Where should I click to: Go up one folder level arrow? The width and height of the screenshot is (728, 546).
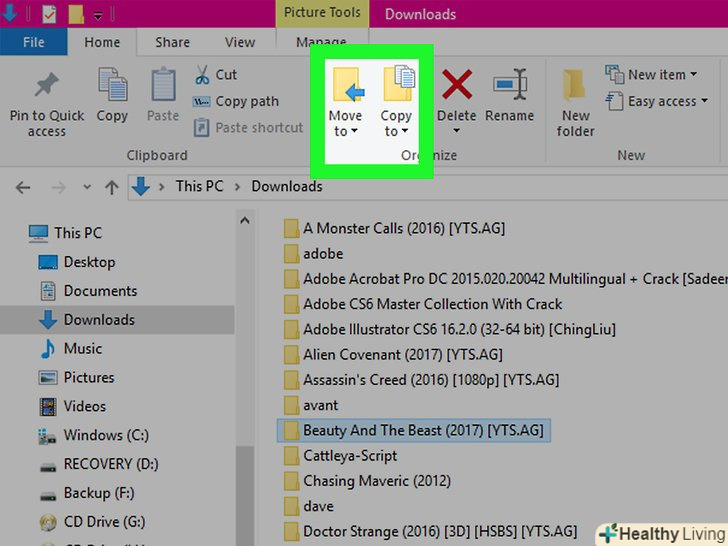tap(111, 188)
